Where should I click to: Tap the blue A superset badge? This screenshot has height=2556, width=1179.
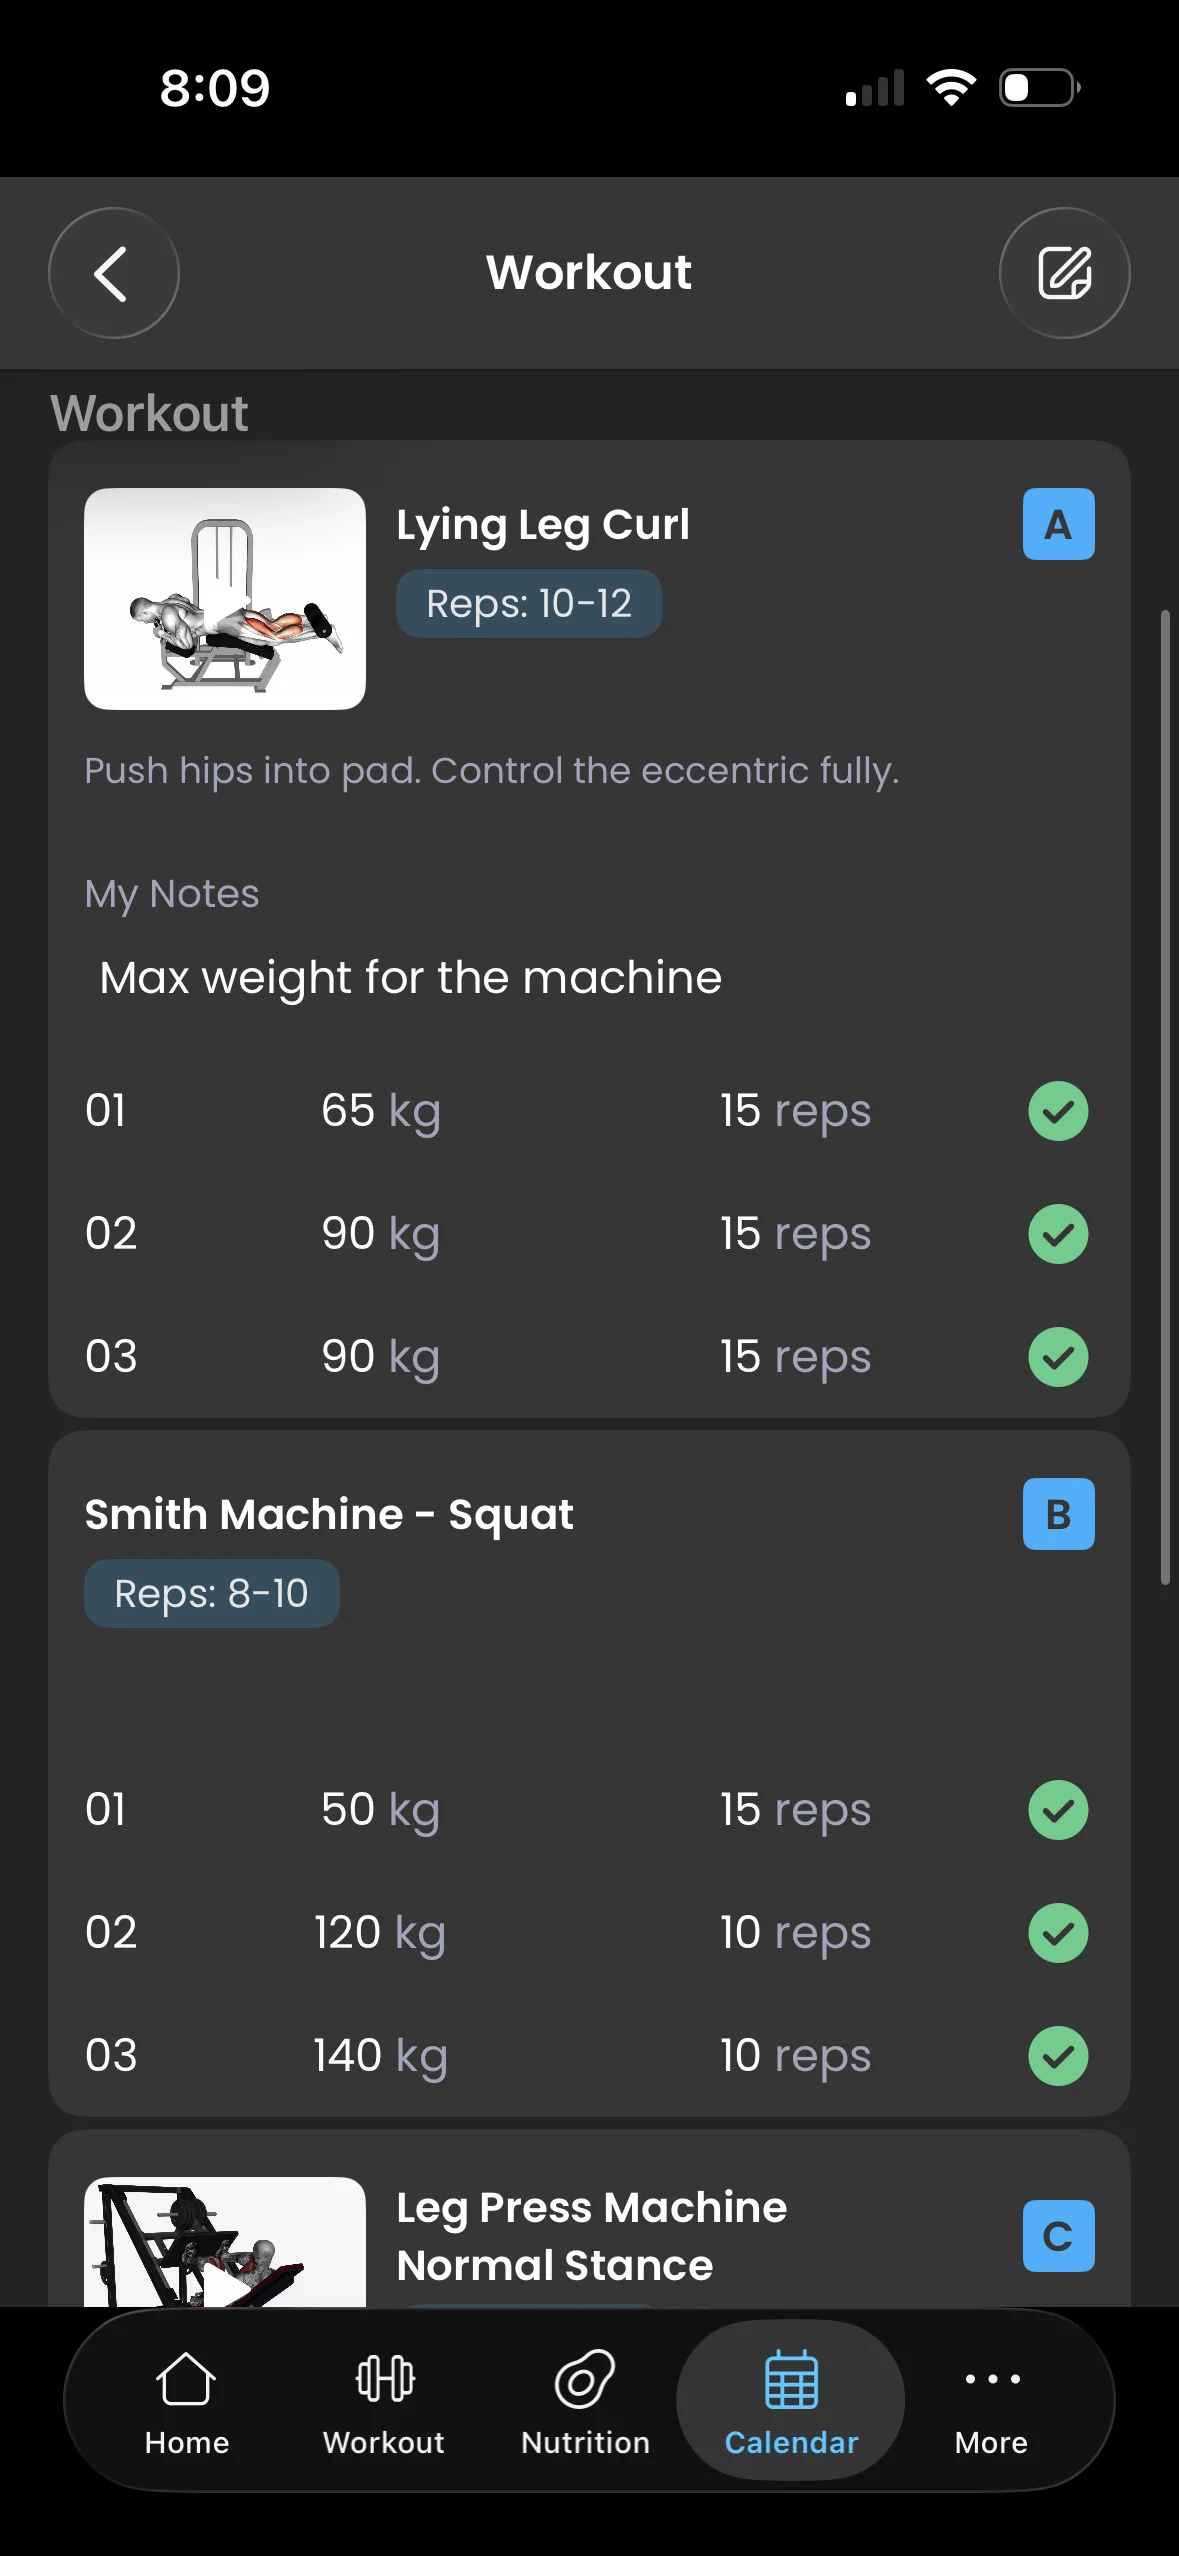1058,524
